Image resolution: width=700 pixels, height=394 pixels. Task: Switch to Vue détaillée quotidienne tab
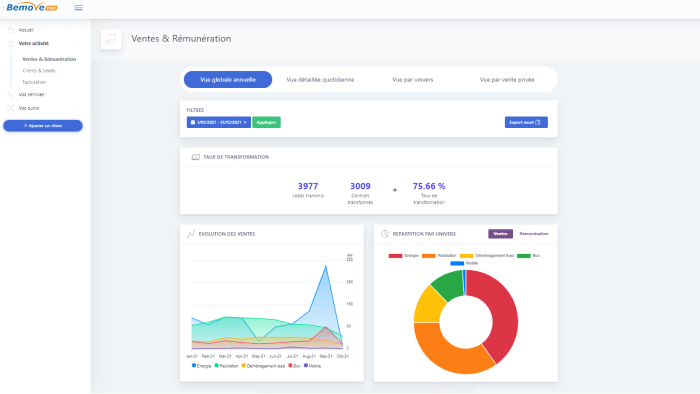(320, 79)
